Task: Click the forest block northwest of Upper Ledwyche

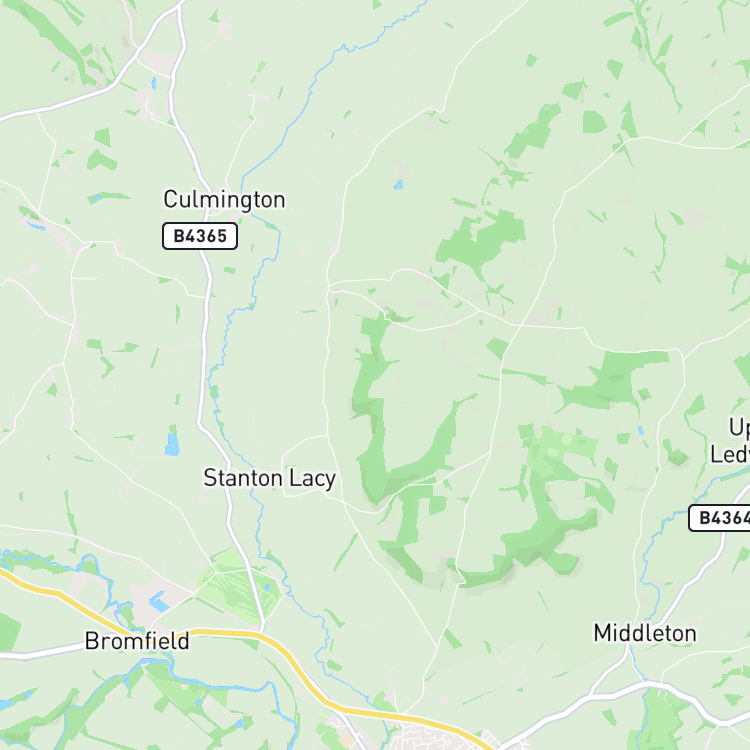Action: pos(617,378)
